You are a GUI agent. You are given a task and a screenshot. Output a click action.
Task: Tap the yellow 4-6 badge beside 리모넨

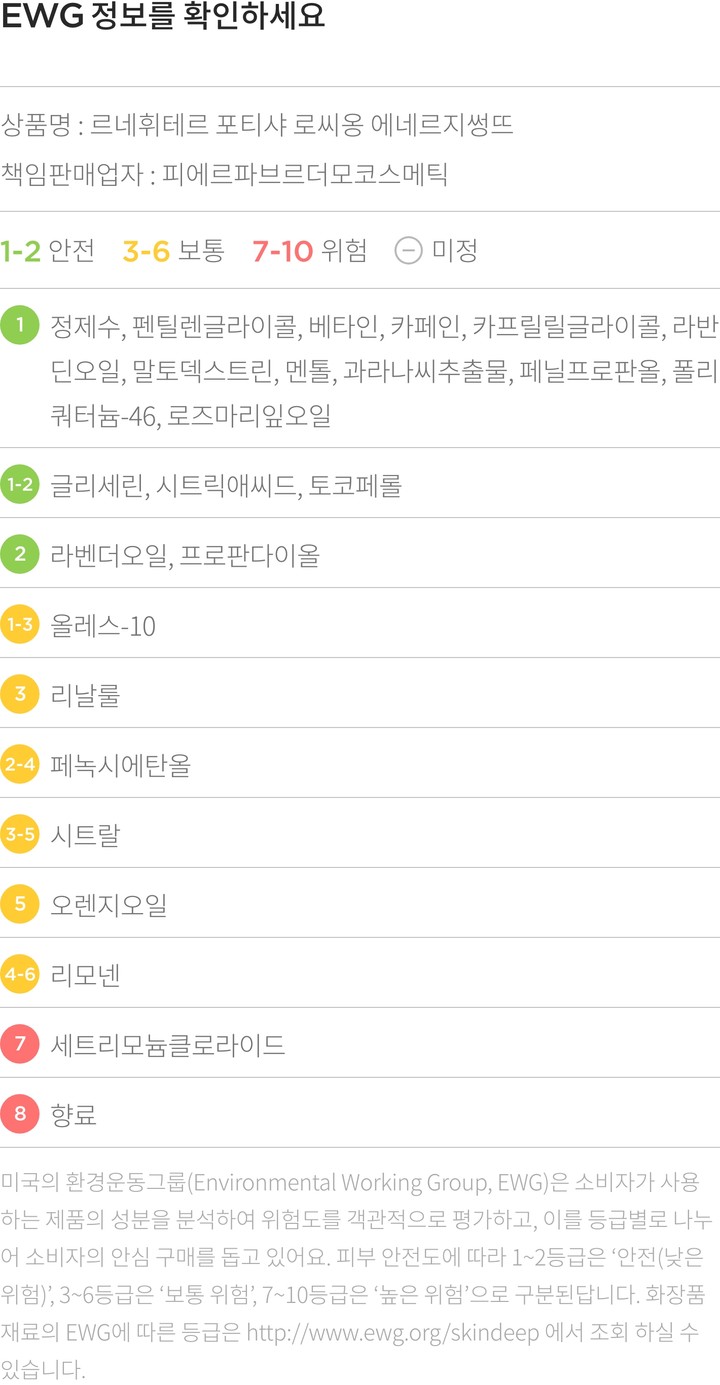20,974
